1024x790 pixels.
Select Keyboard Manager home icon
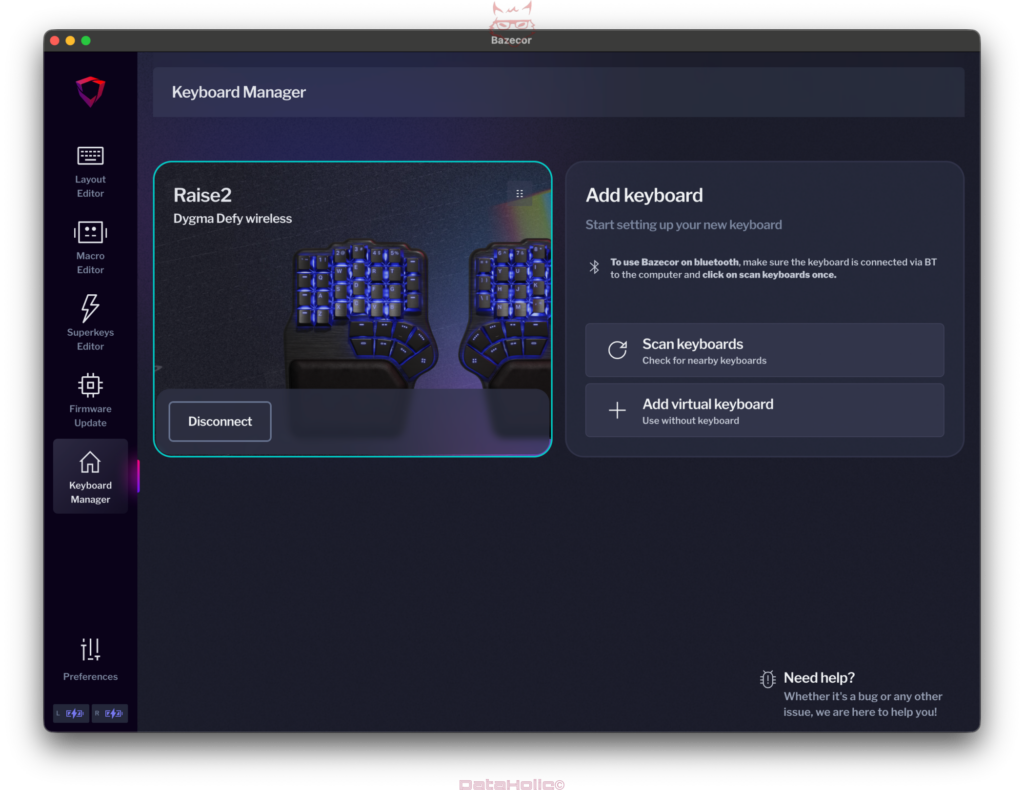[90, 462]
